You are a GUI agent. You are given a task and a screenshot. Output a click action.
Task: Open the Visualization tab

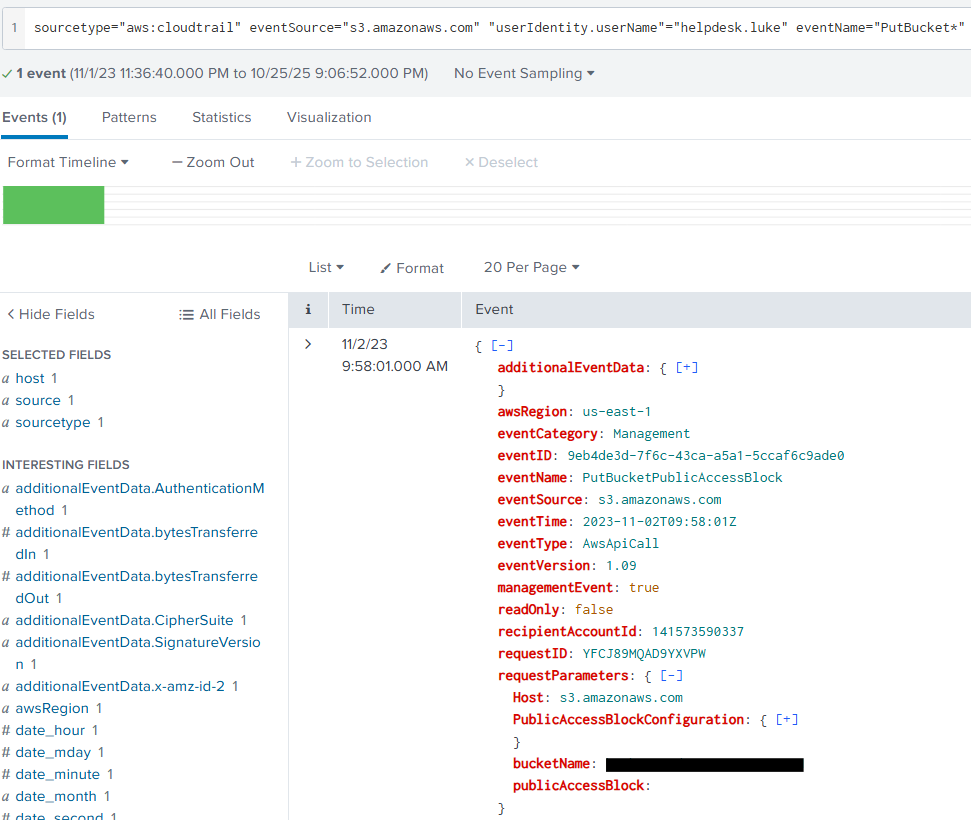click(x=329, y=117)
